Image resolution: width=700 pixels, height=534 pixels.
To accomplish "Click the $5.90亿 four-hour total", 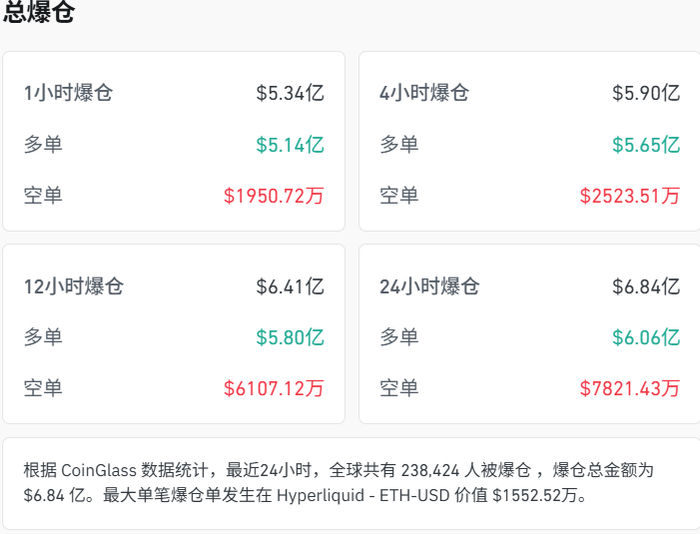I will click(x=646, y=93).
